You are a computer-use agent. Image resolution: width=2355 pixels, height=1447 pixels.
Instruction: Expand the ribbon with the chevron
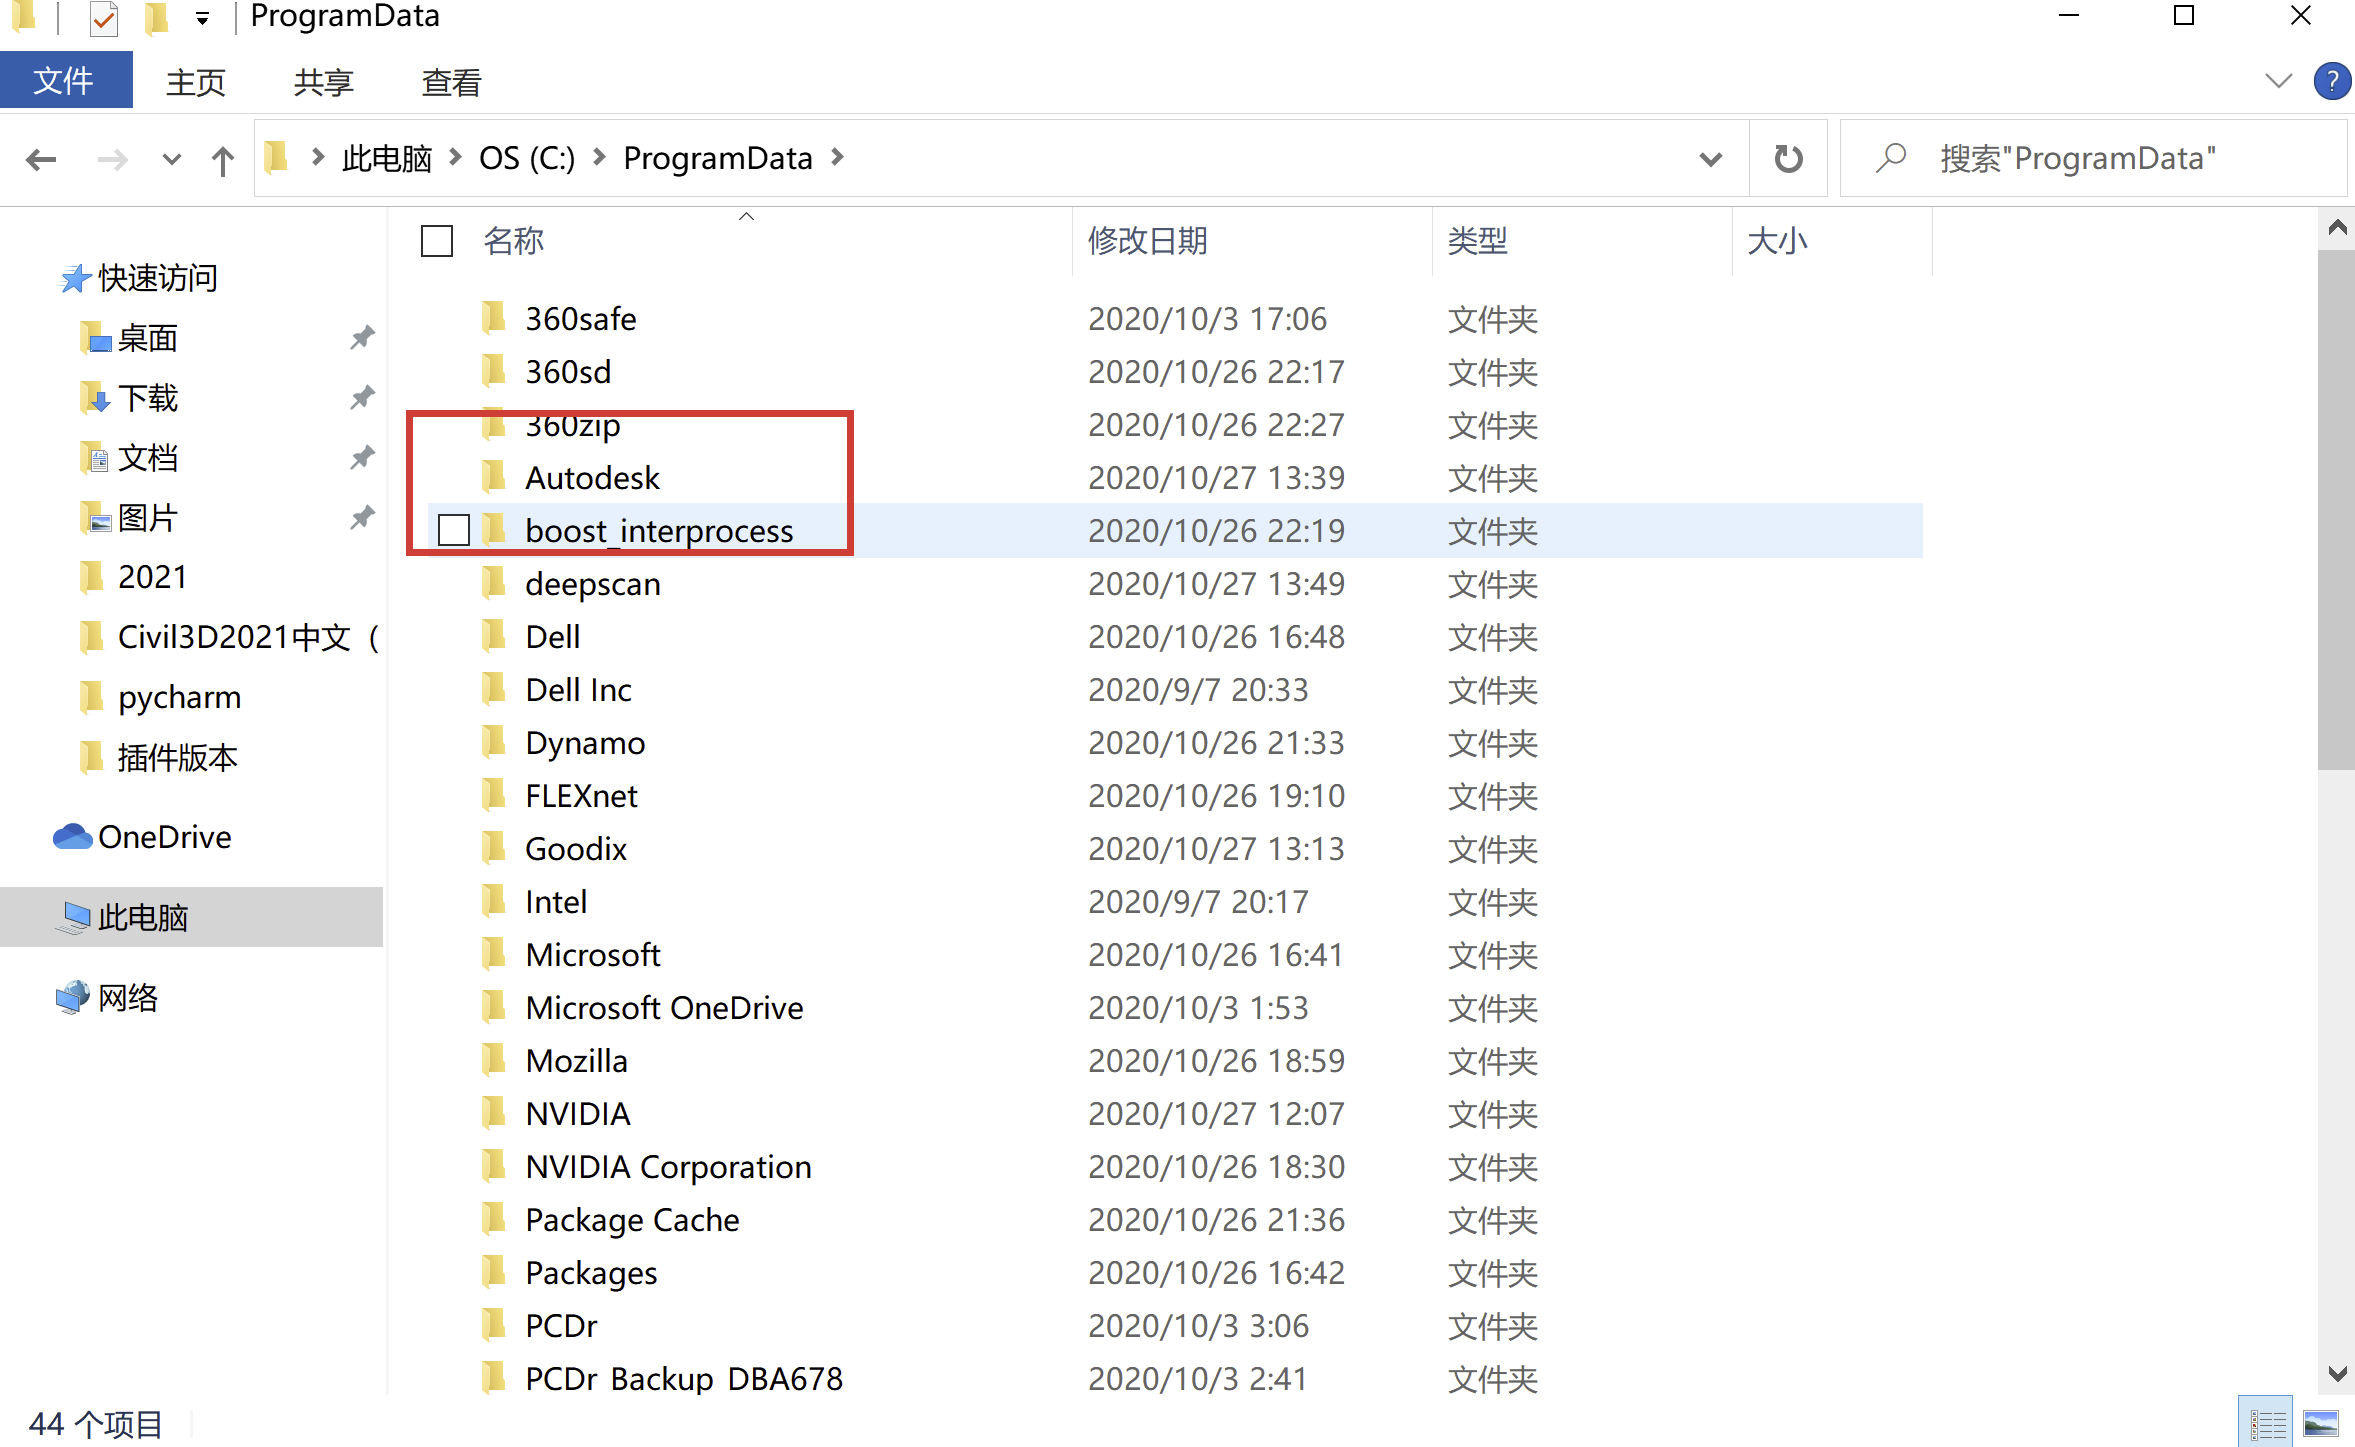[2278, 81]
